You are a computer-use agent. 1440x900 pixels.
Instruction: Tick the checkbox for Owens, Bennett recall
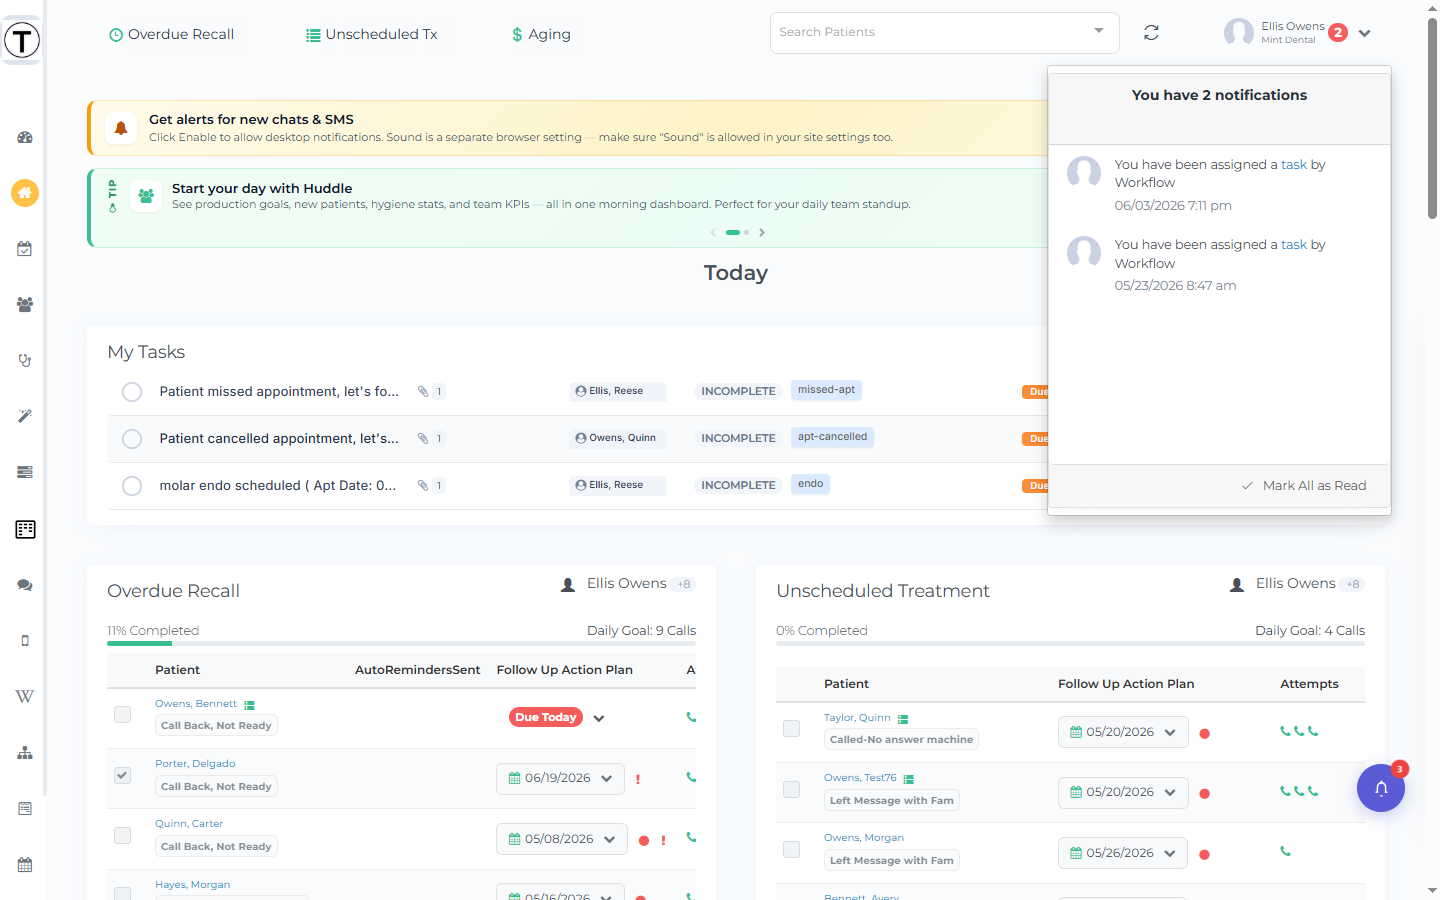[x=123, y=715]
